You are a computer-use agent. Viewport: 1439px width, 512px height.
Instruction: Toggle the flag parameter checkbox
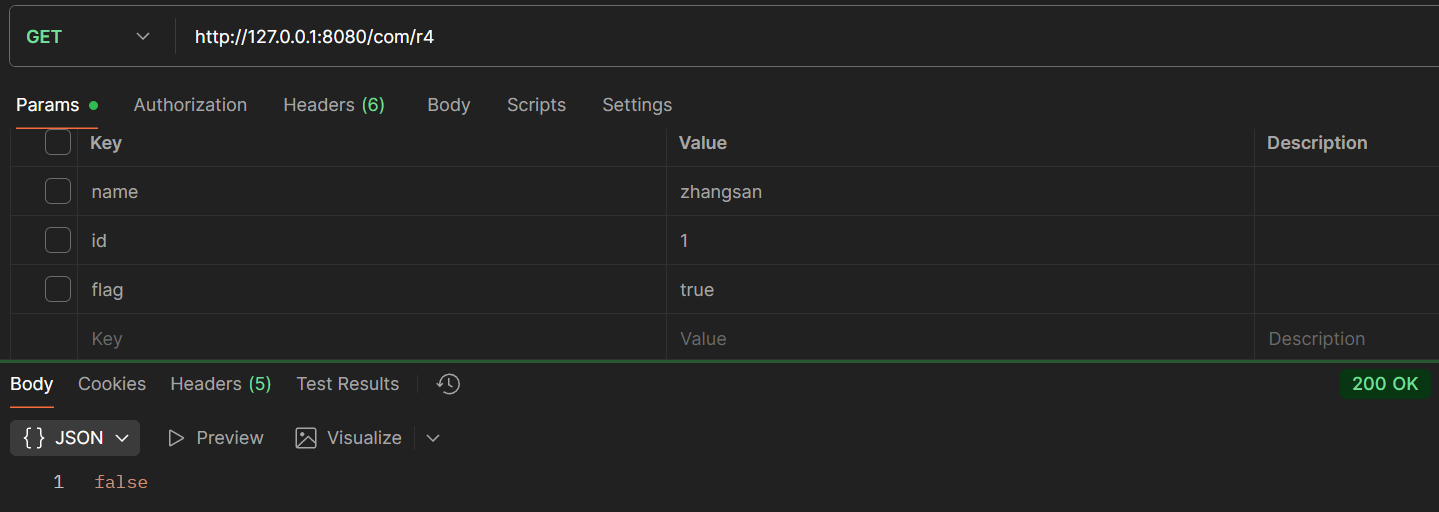[x=58, y=289]
